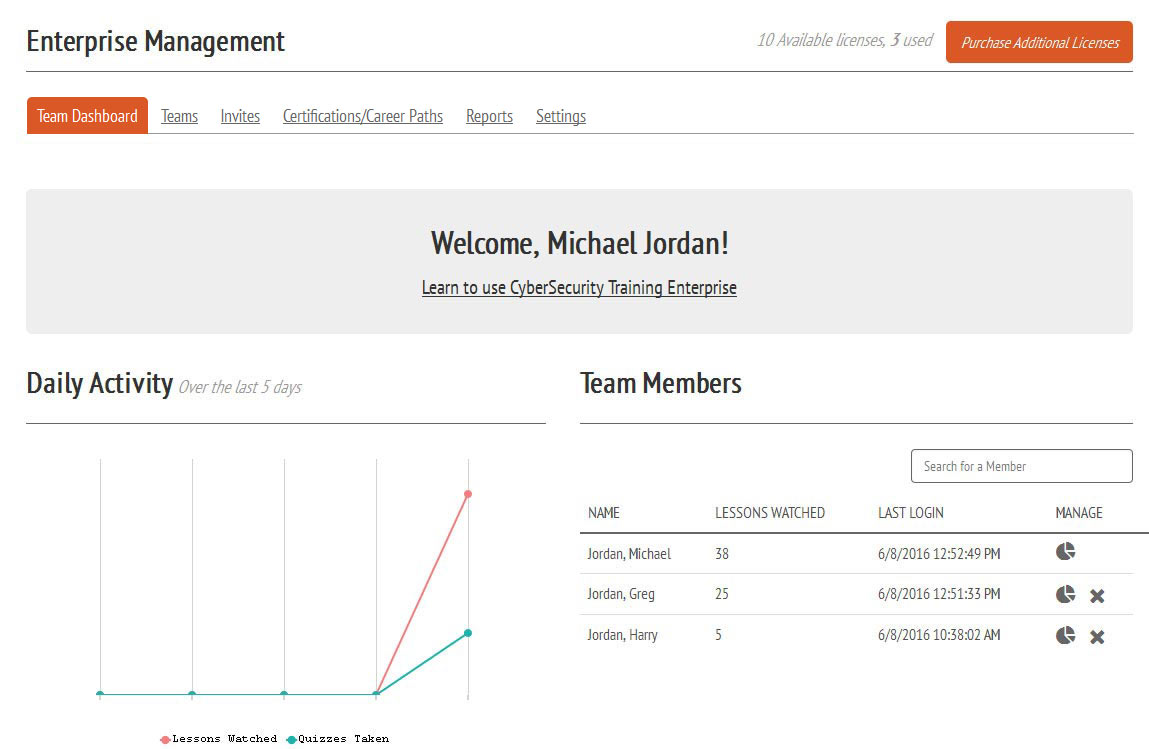Viewport: 1149px width, 749px height.
Task: Open report chart icon for Jordan, Harry
Action: pyautogui.click(x=1065, y=635)
